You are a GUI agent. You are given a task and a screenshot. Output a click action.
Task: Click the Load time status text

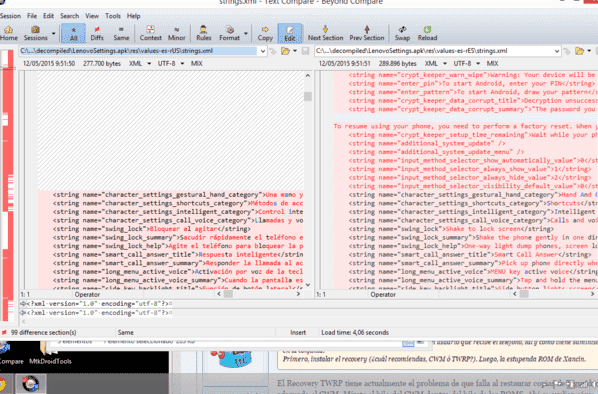tap(355, 333)
